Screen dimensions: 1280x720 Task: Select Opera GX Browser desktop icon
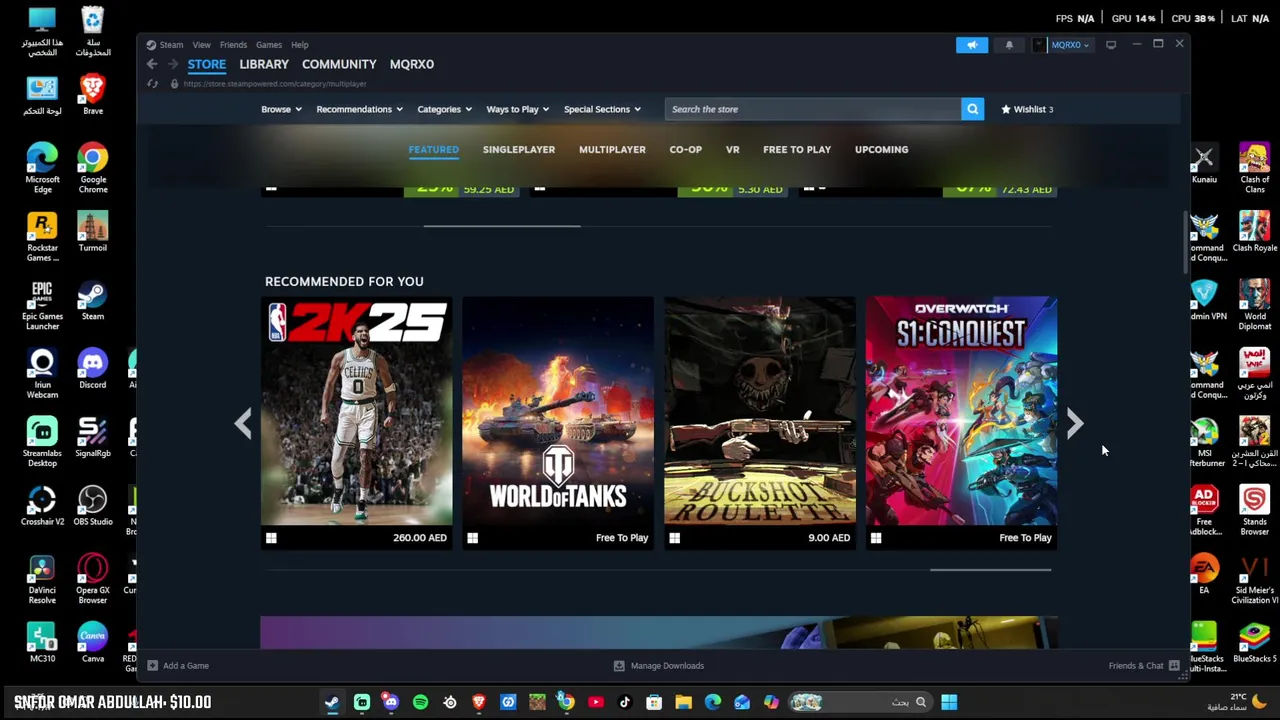(92, 580)
